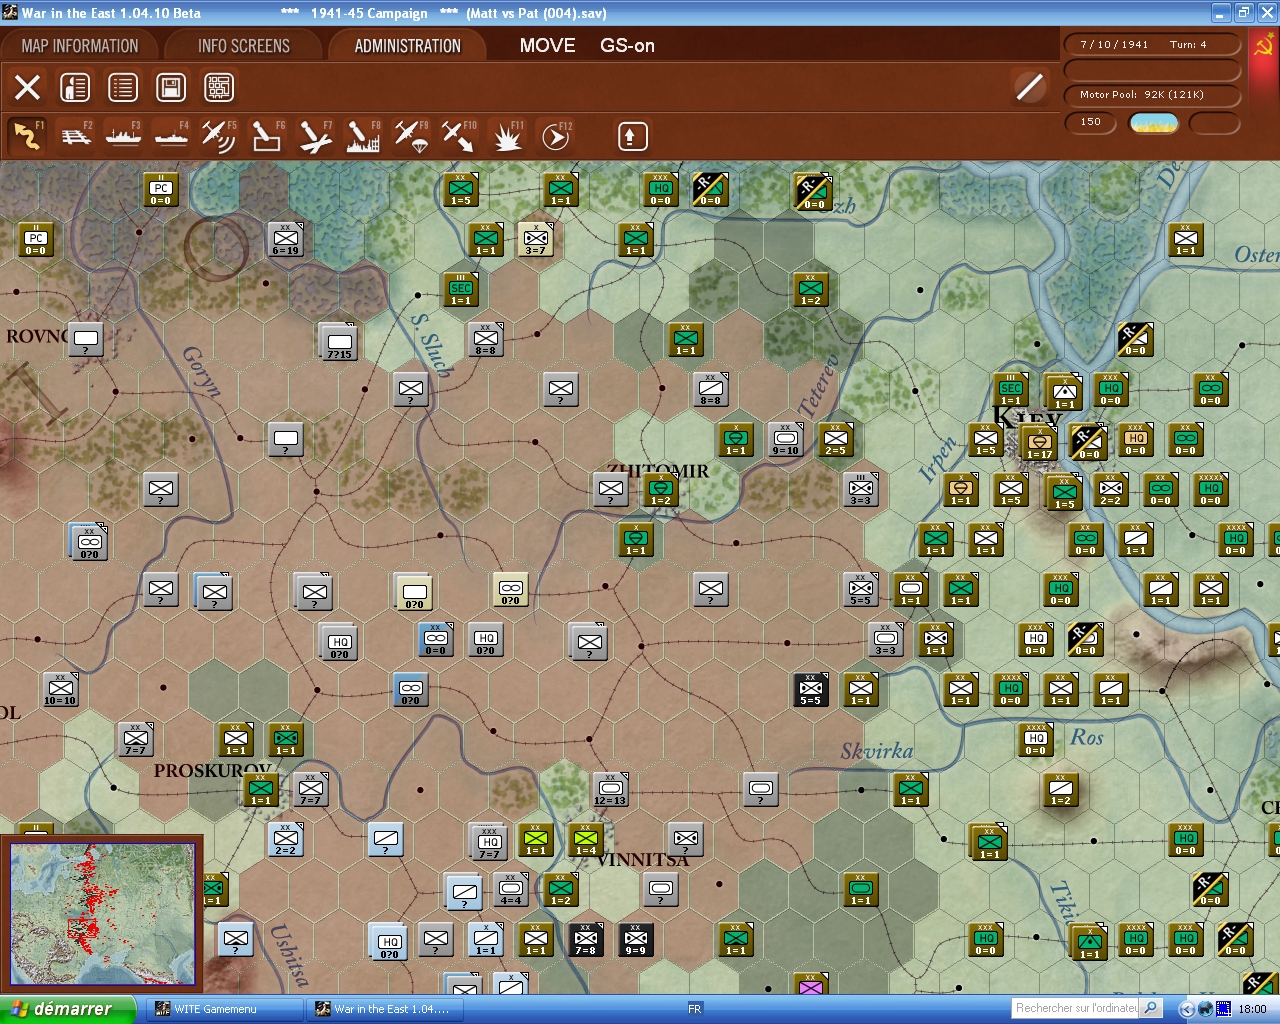
Task: Open the person-and-list report icon
Action: pos(75,88)
